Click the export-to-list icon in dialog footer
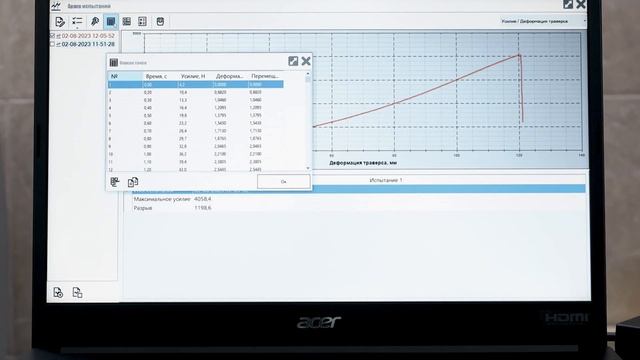This screenshot has height=360, width=640. [115, 182]
